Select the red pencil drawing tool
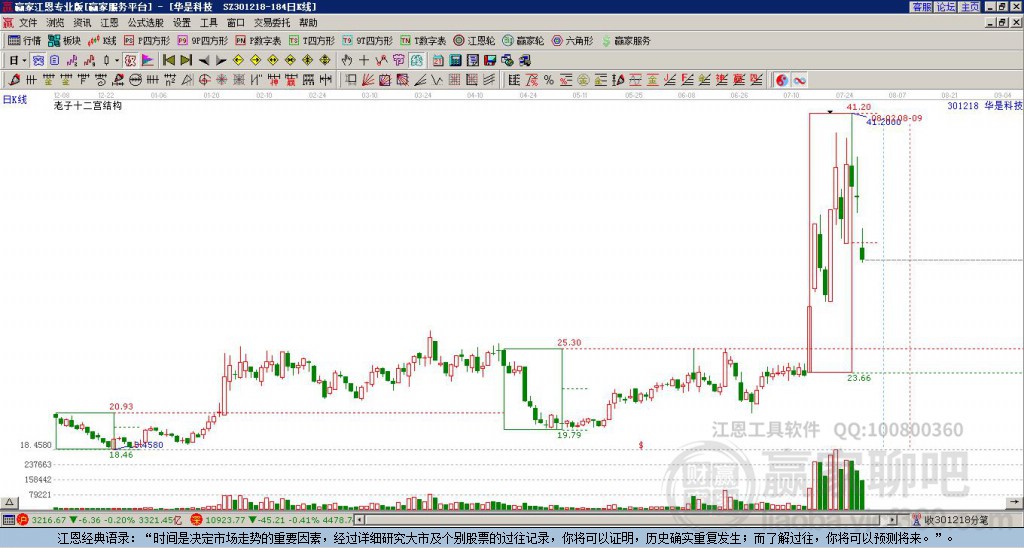The width and height of the screenshot is (1024, 548). click(x=14, y=80)
